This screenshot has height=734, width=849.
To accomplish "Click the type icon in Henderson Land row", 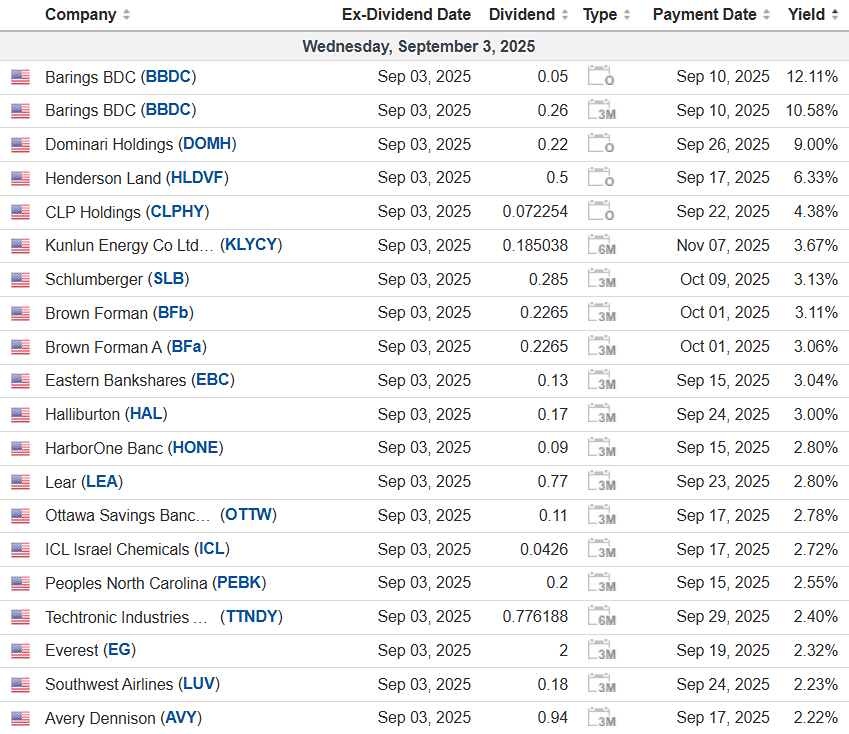I will [601, 178].
